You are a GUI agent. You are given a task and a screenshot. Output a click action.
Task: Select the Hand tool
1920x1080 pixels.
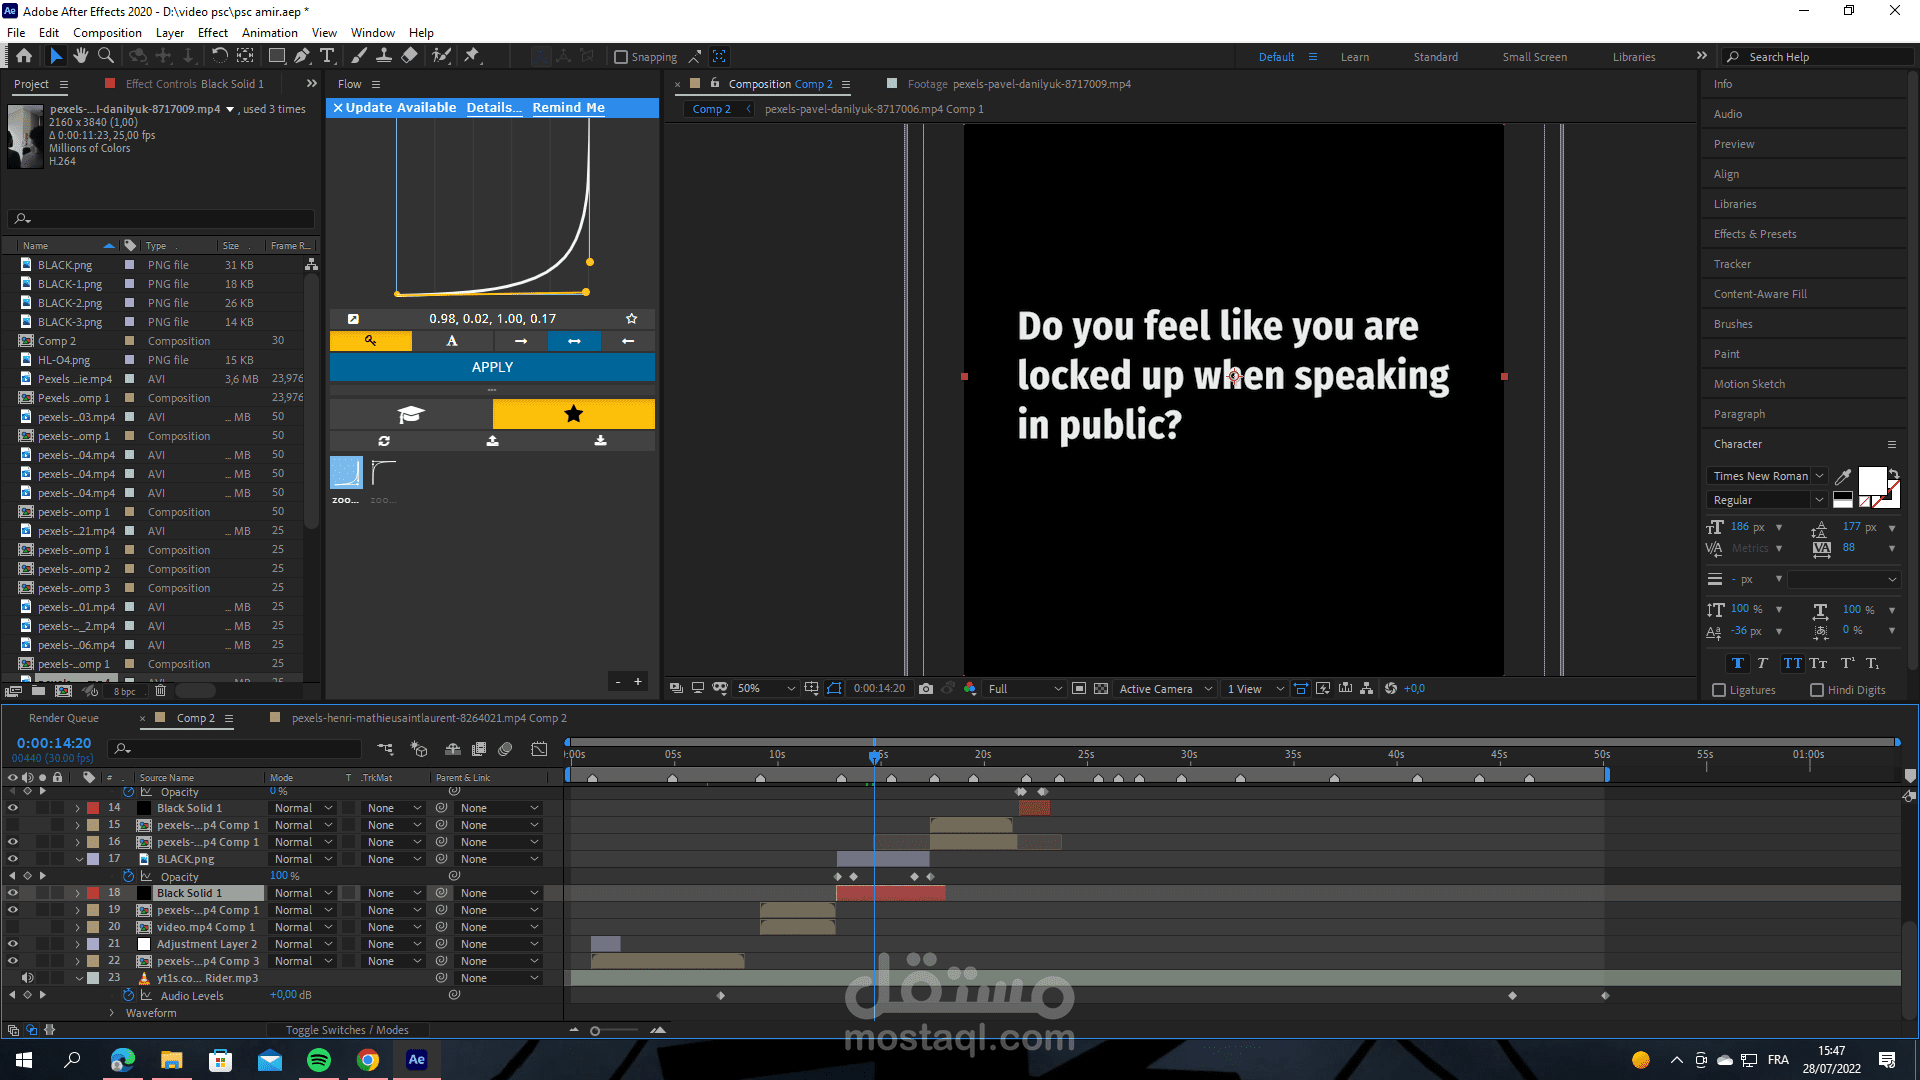pos(81,56)
